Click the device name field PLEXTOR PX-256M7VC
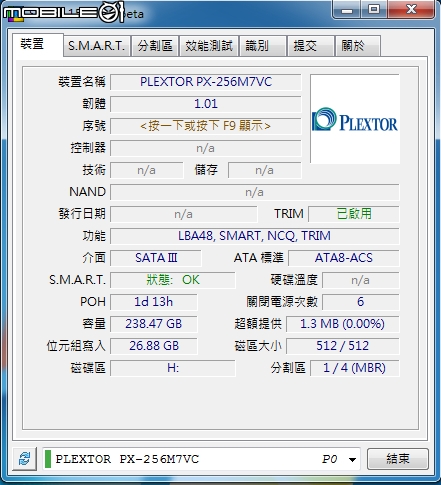The image size is (441, 485). [x=206, y=82]
